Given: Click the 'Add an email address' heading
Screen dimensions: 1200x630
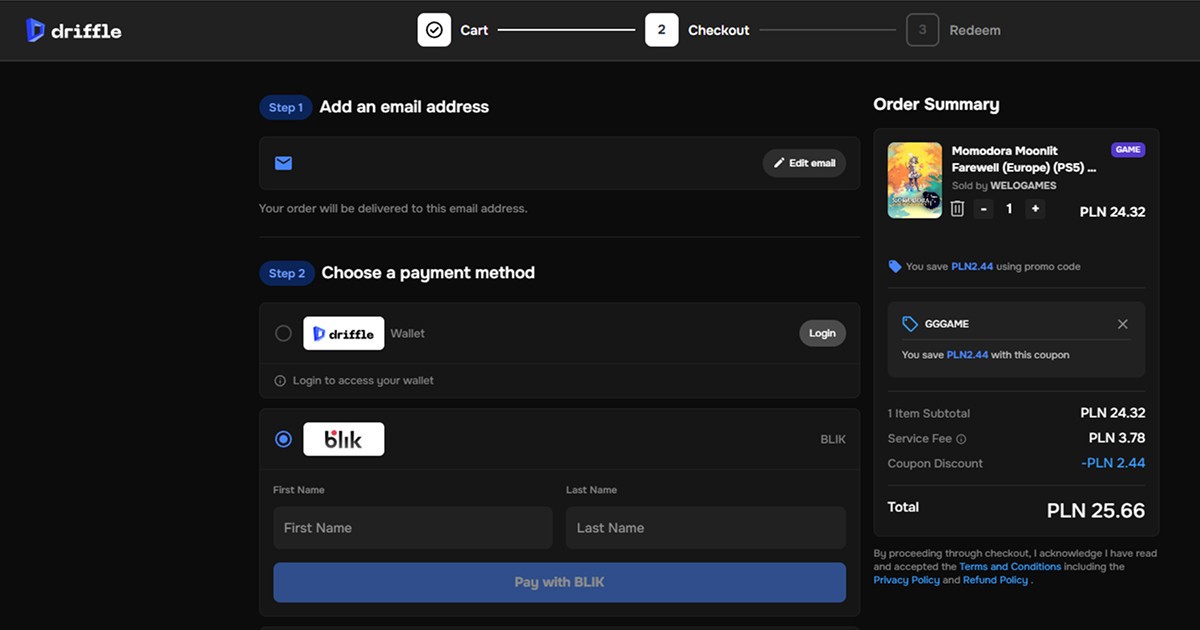Looking at the screenshot, I should 404,107.
